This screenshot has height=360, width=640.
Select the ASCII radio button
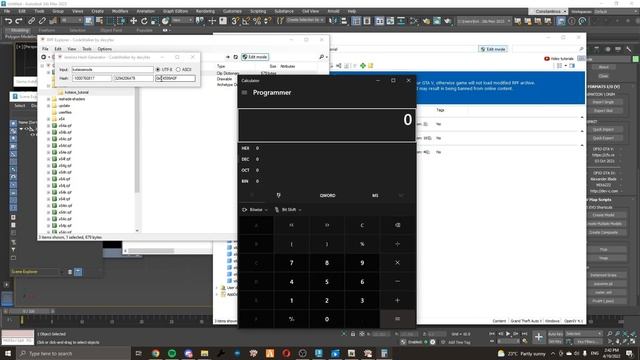[x=178, y=69]
